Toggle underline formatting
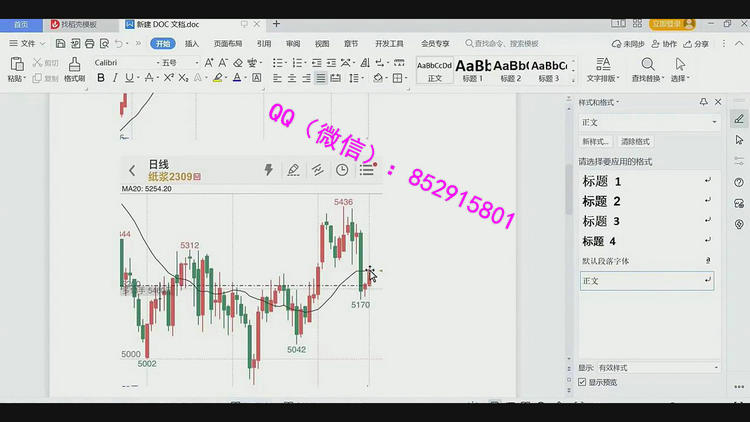750x422 pixels. pyautogui.click(x=129, y=78)
